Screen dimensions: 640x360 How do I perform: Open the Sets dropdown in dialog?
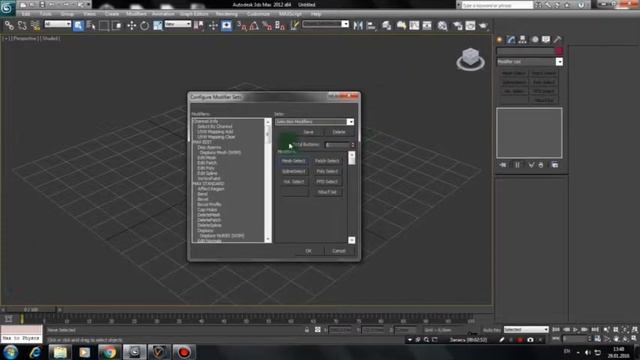pyautogui.click(x=314, y=122)
